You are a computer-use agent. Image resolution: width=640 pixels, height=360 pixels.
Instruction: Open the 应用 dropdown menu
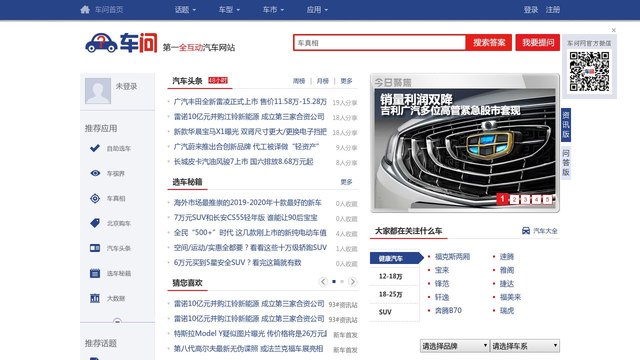click(x=317, y=9)
